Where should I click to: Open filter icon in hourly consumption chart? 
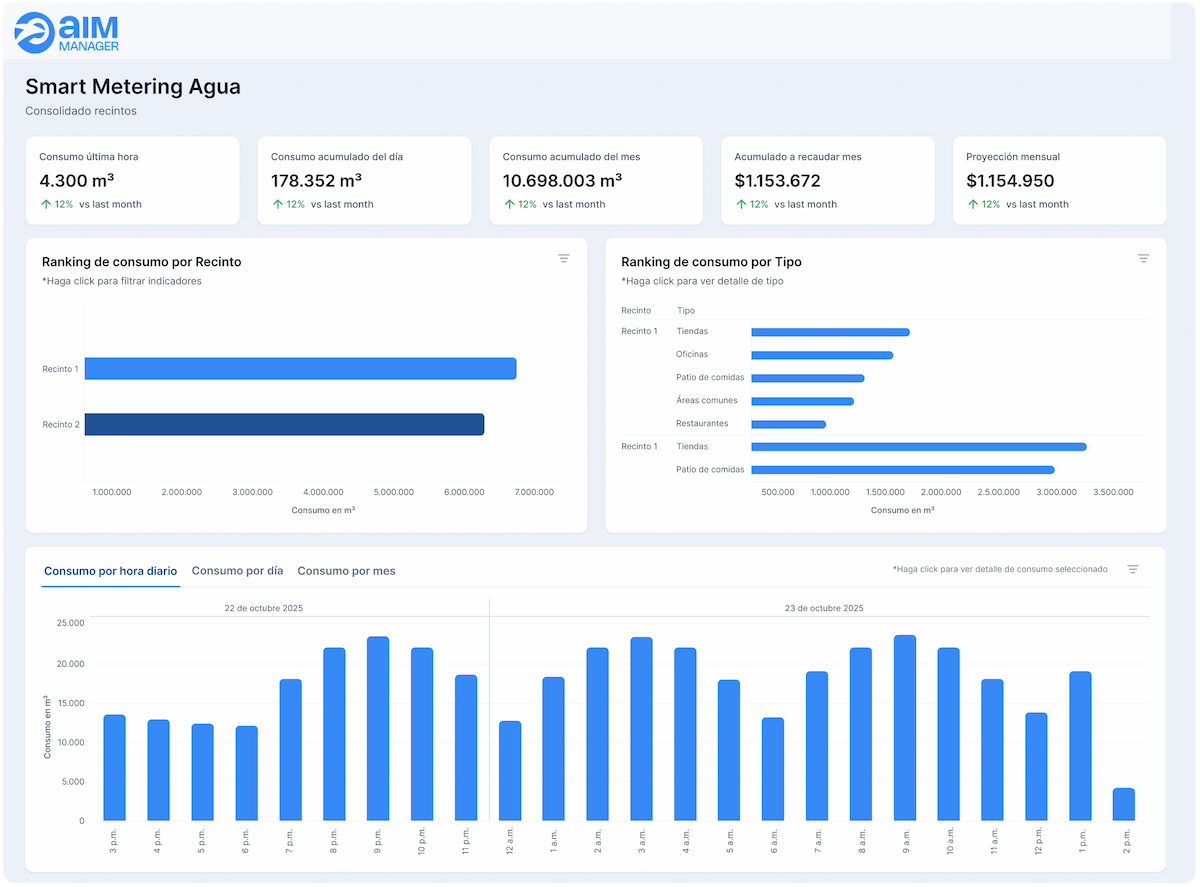click(x=1132, y=569)
